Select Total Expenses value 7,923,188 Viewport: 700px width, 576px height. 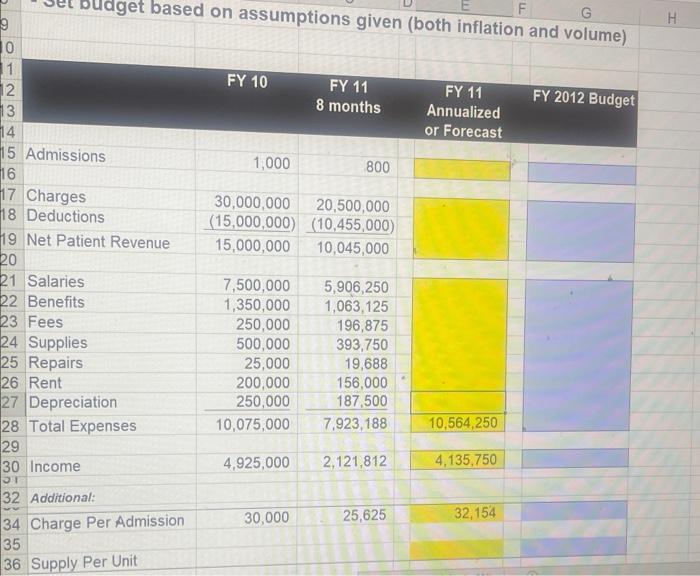coord(355,423)
